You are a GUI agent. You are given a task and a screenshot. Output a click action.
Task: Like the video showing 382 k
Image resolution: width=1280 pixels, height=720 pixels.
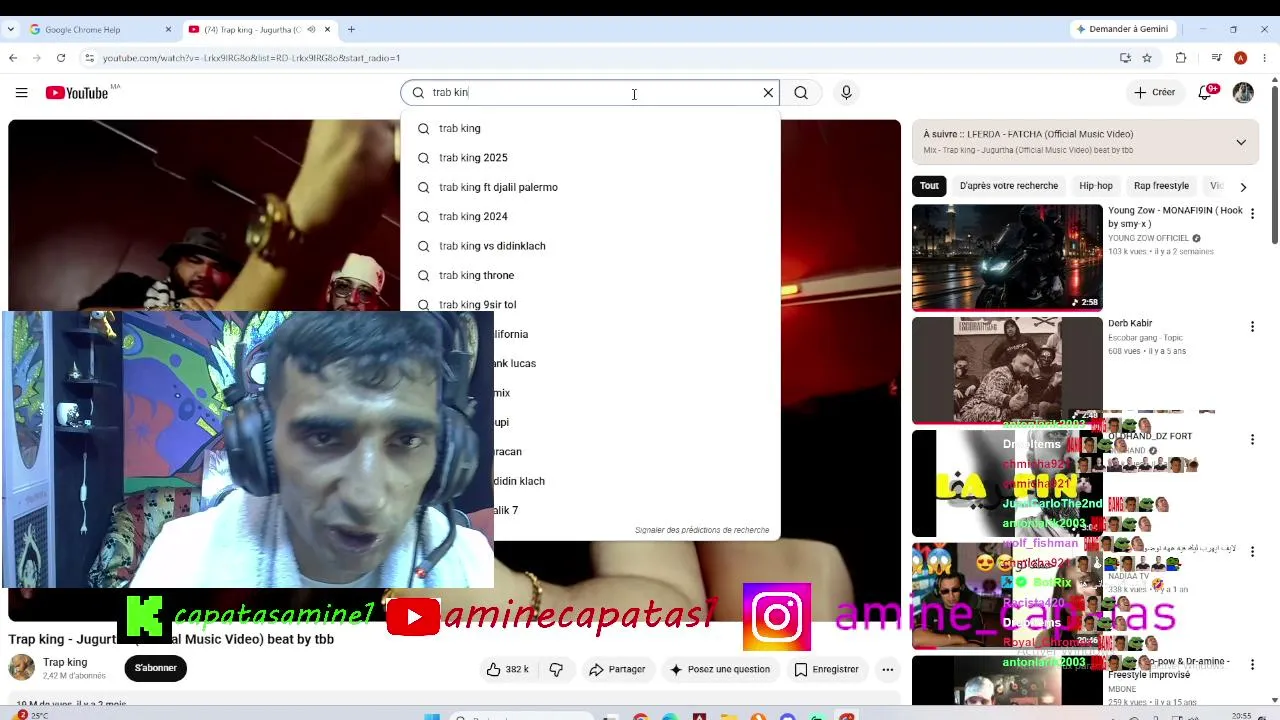pyautogui.click(x=508, y=669)
